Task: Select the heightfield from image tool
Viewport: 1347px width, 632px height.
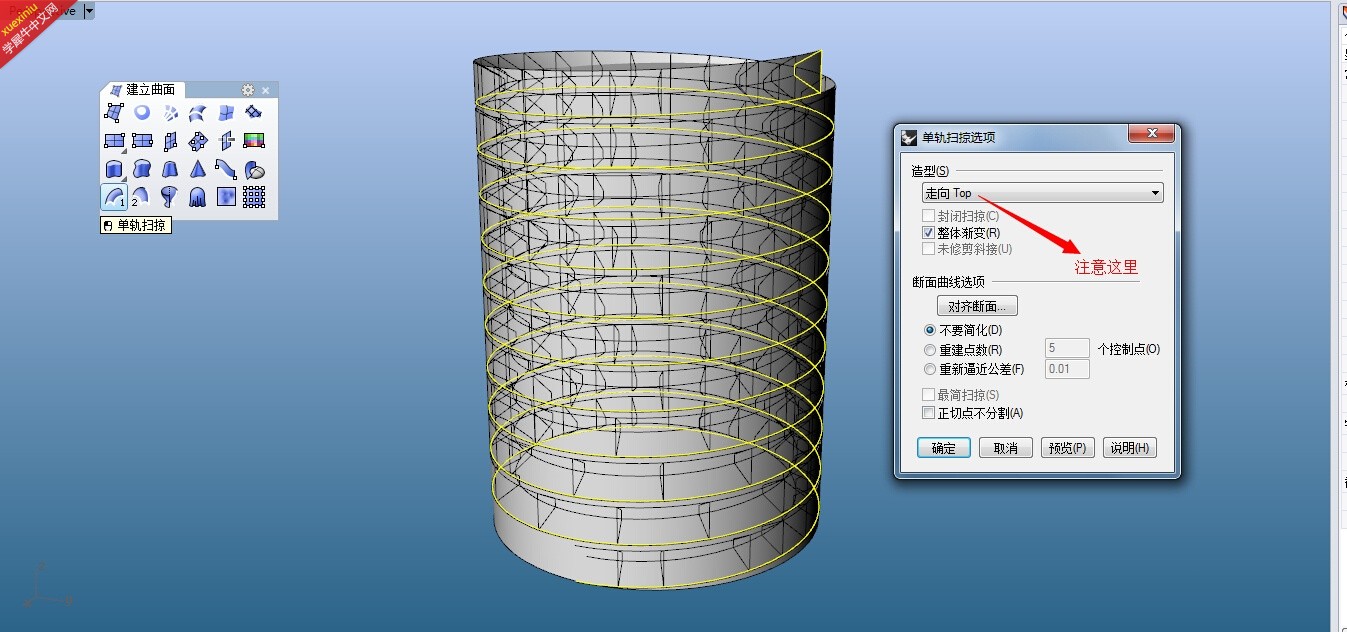Action: click(x=226, y=197)
